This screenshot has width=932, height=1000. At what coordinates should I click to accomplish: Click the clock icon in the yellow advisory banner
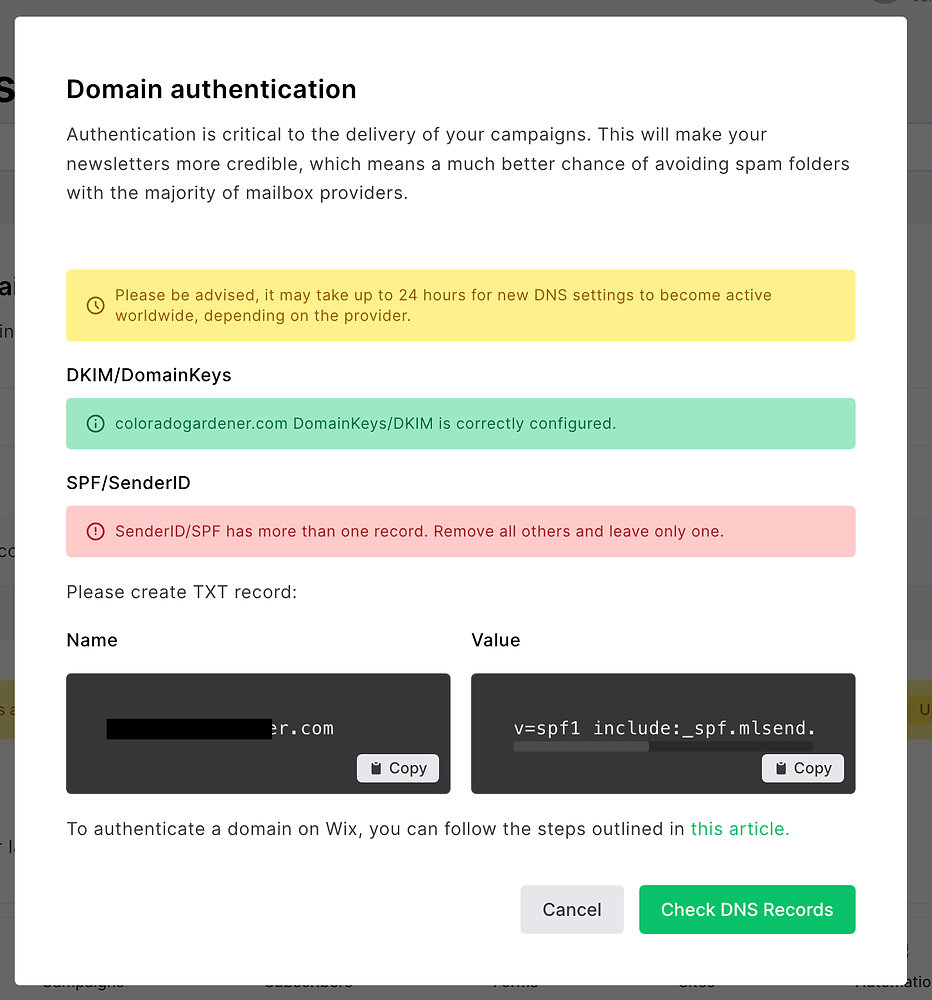tap(95, 305)
